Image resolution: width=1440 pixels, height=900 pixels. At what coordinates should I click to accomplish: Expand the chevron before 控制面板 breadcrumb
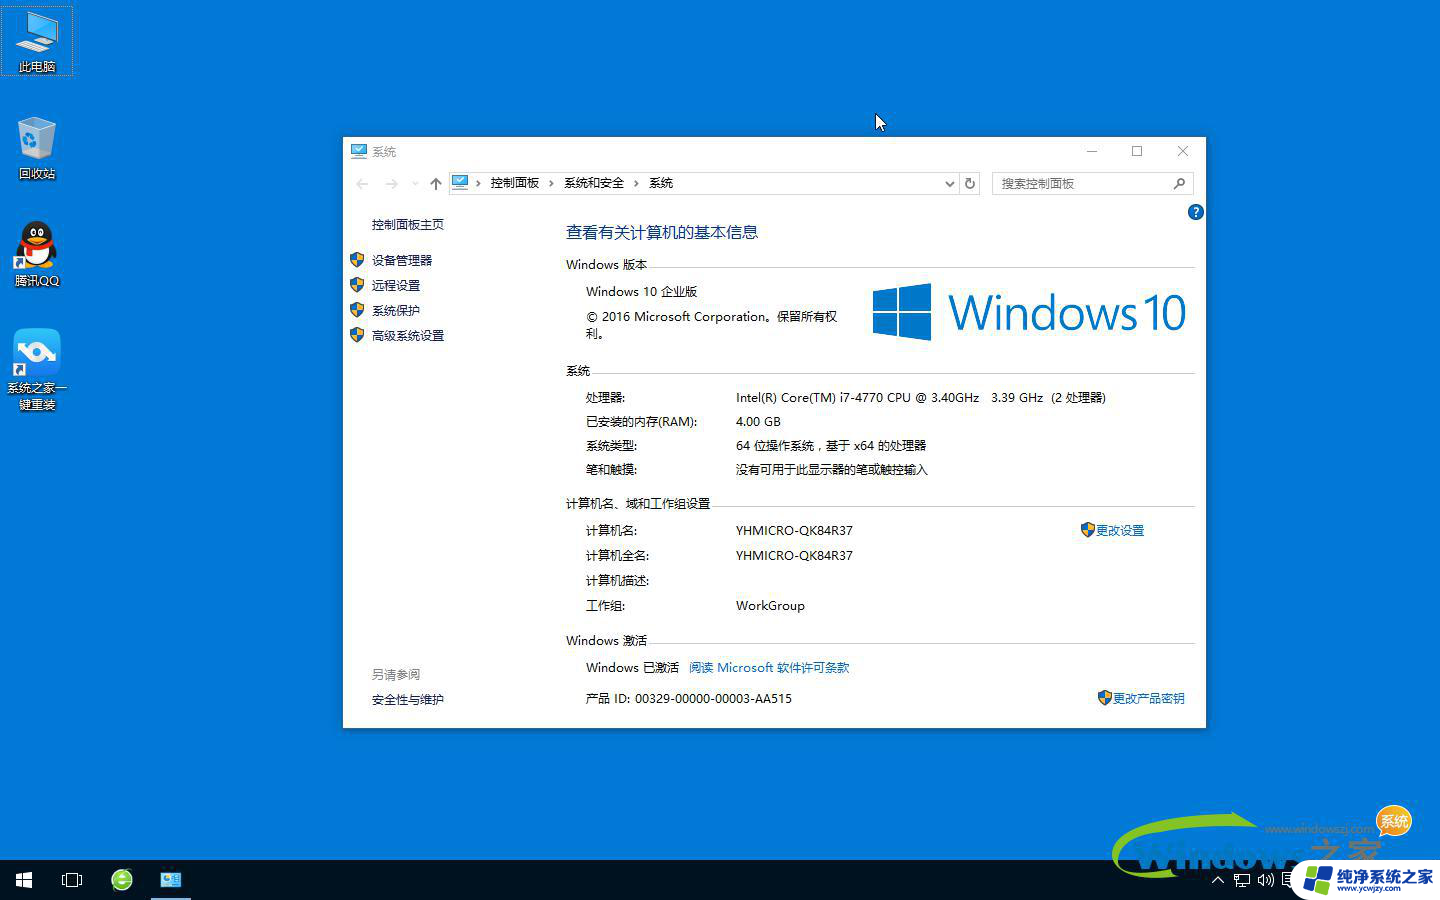pyautogui.click(x=478, y=183)
